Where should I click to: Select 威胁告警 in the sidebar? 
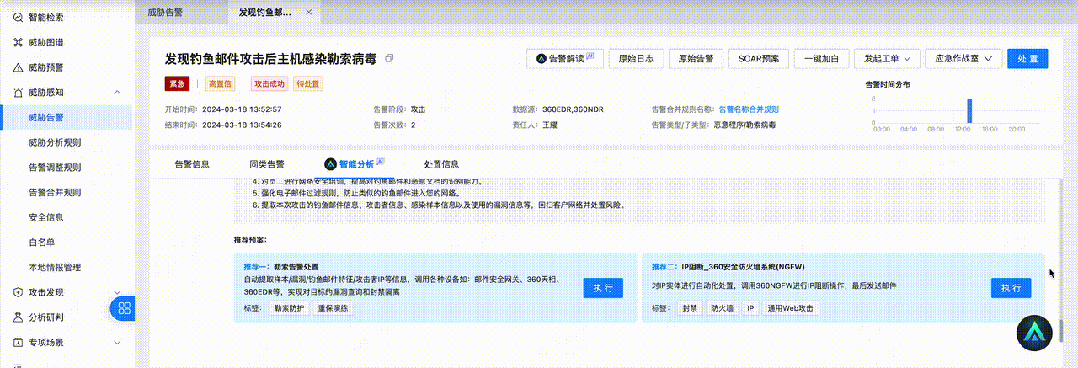pos(66,118)
